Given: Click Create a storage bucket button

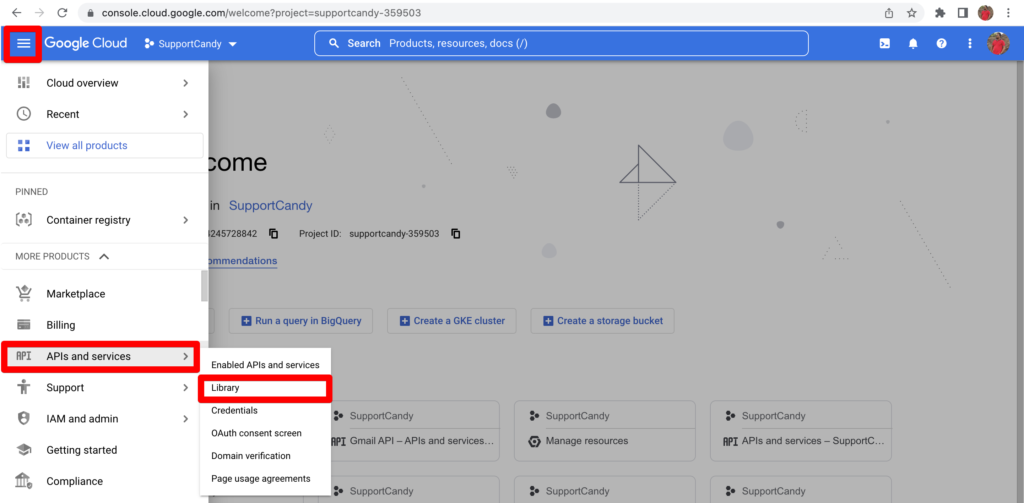Looking at the screenshot, I should pyautogui.click(x=603, y=321).
